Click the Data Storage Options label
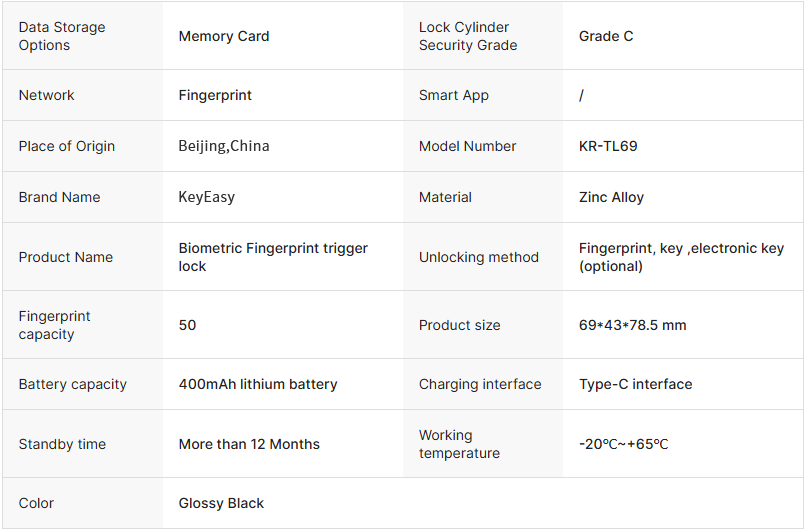Screen dimensions: 808x532 coord(62,36)
